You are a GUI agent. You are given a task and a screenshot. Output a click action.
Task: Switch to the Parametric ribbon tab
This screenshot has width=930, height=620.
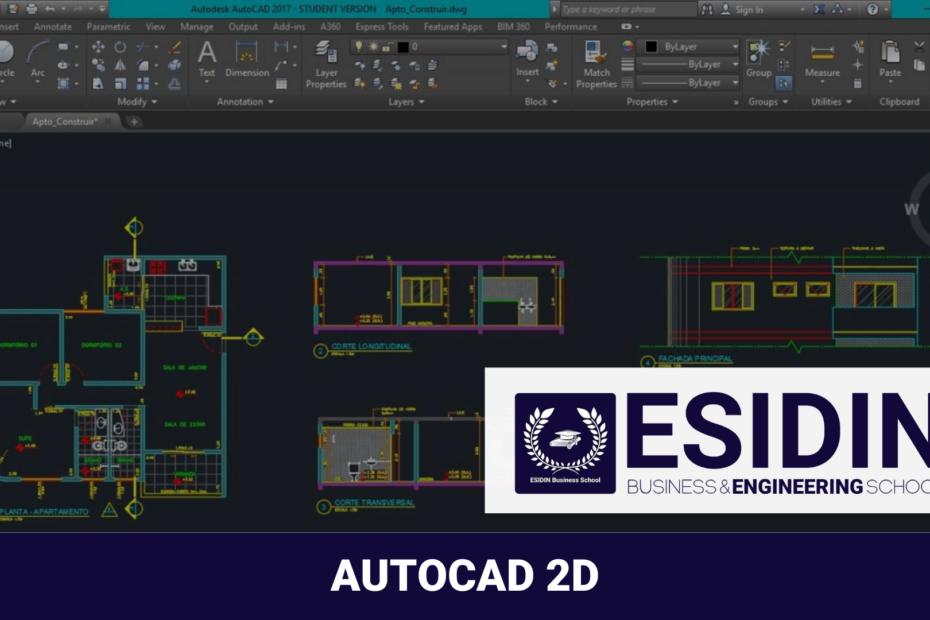click(x=110, y=27)
